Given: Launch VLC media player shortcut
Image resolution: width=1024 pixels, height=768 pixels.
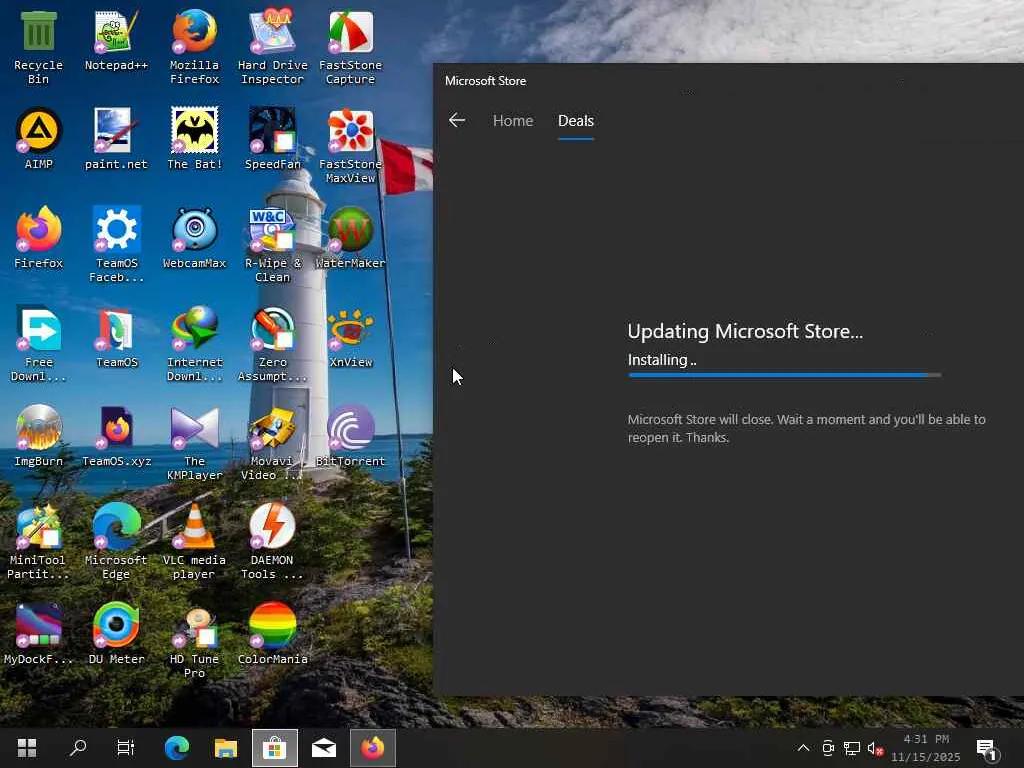Looking at the screenshot, I should (x=195, y=542).
